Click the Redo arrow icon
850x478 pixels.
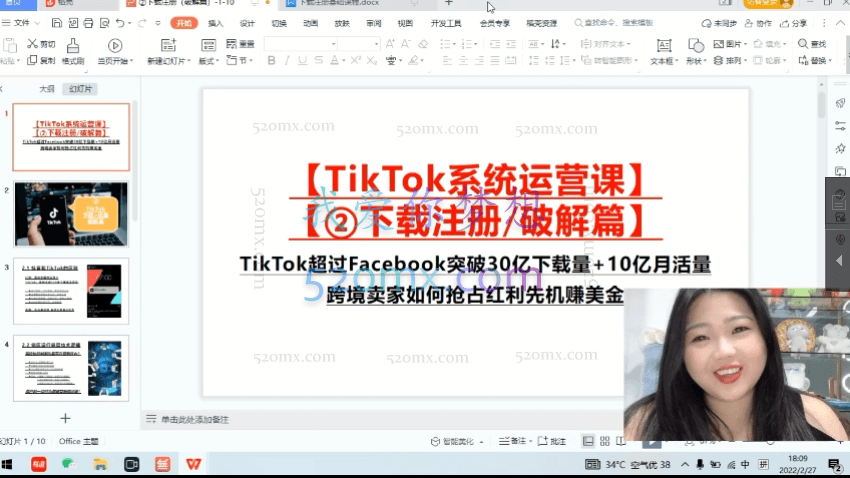142,23
